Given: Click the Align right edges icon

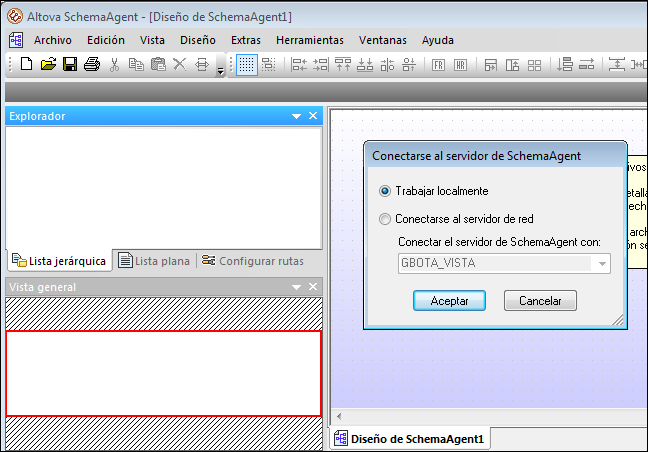Looking at the screenshot, I should pos(320,64).
